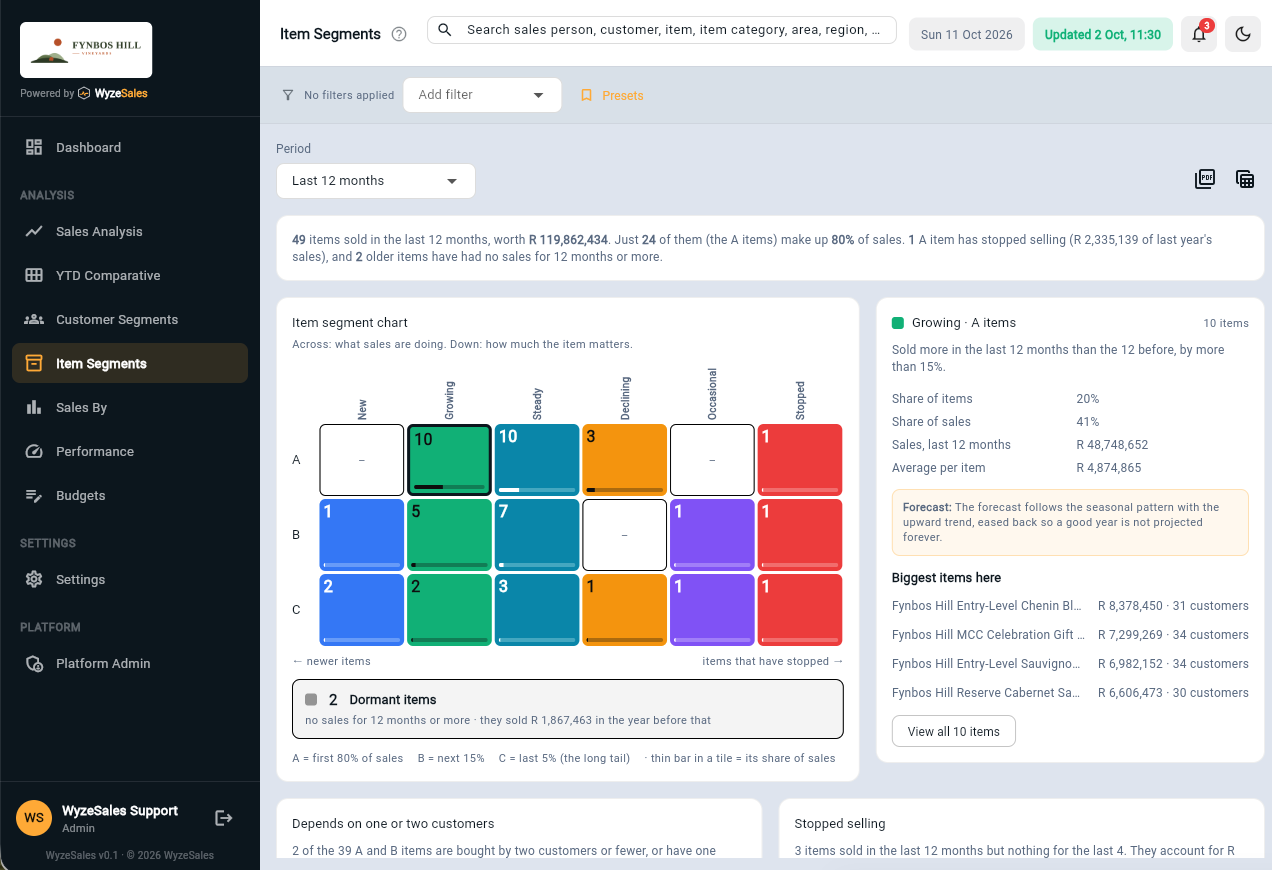Select the C Stopped red tile

(800, 610)
